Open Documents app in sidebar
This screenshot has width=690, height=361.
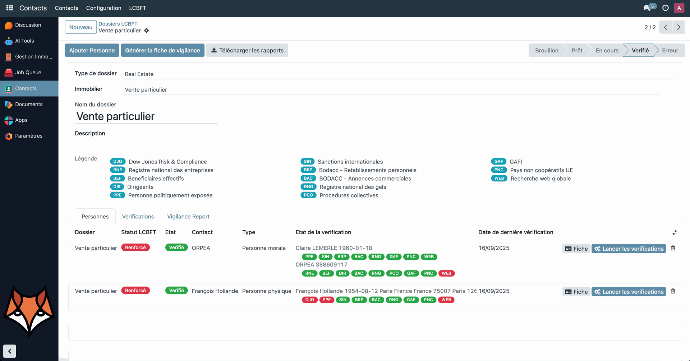point(29,104)
